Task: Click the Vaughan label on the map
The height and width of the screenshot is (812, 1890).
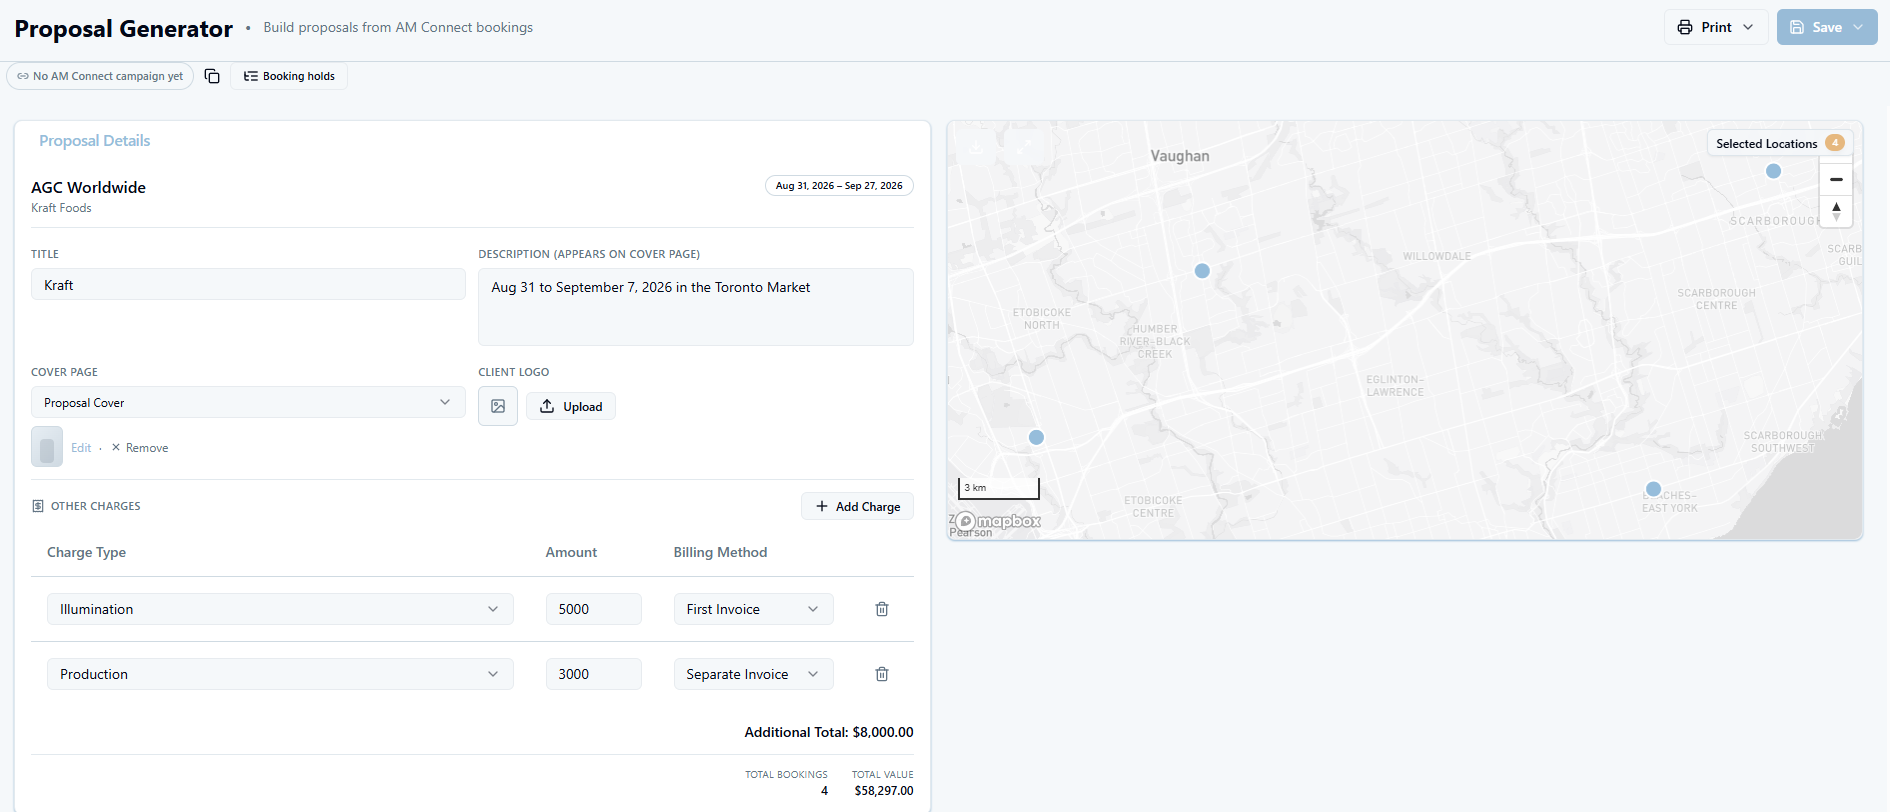Action: [x=1180, y=156]
